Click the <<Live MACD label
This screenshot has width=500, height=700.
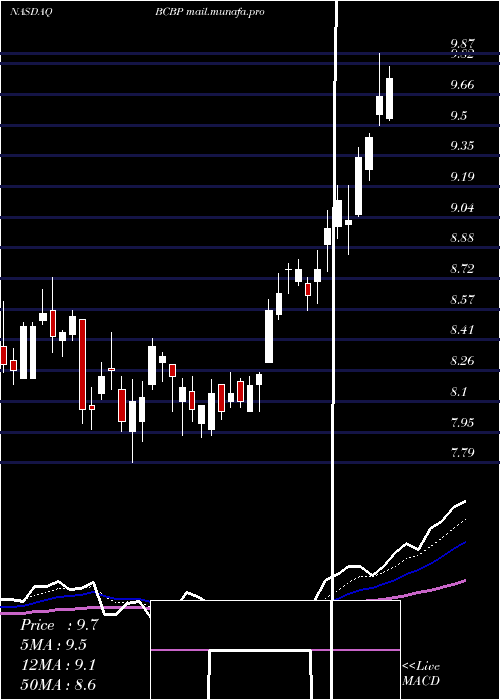(421, 674)
